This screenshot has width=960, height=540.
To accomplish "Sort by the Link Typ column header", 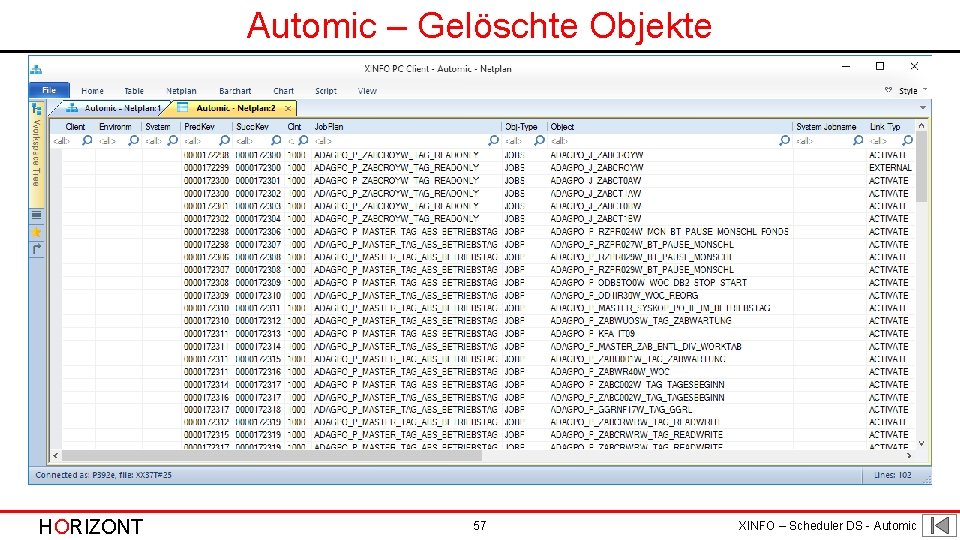I will click(x=885, y=127).
